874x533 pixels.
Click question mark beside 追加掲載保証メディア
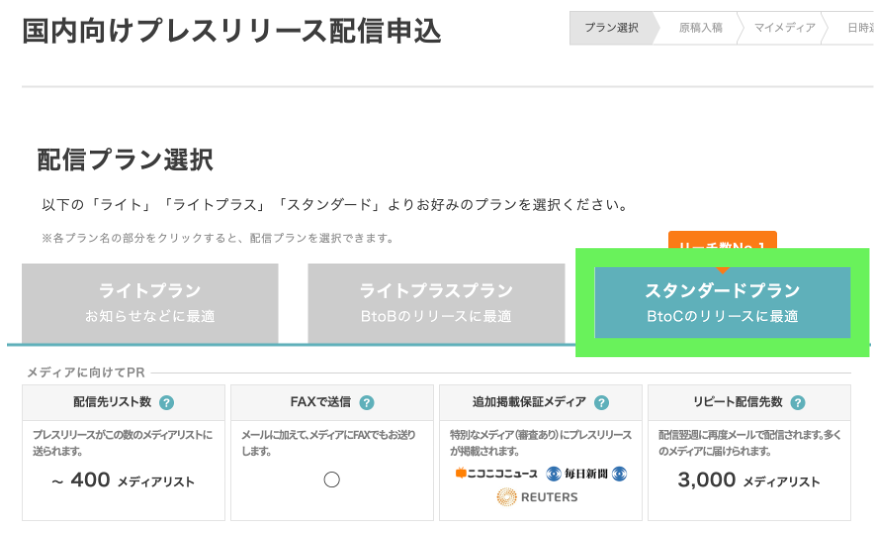pos(601,403)
